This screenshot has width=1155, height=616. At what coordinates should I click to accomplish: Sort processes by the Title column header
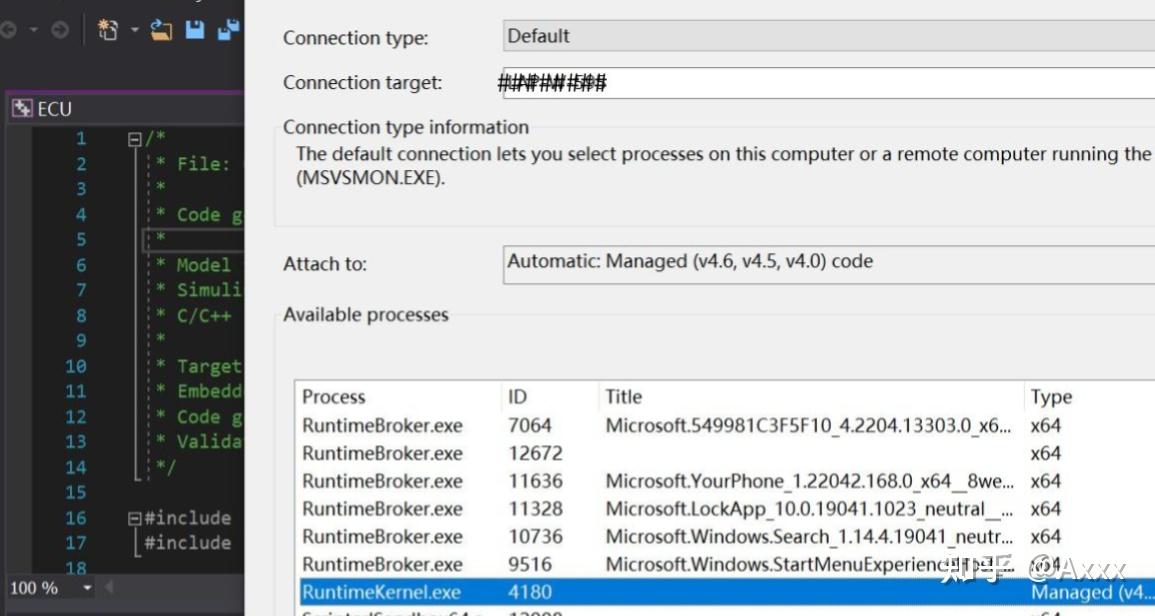click(624, 397)
